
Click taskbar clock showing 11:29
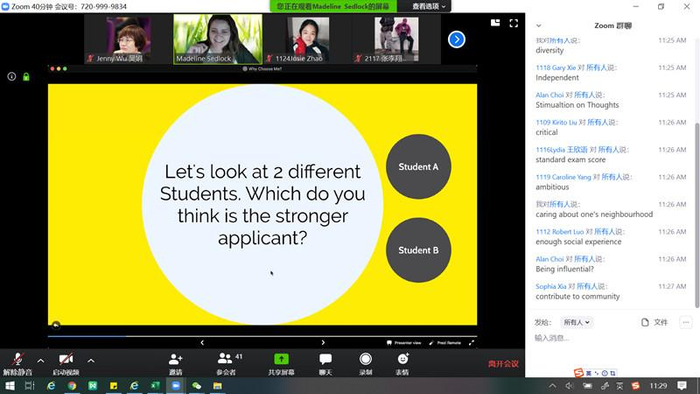tap(658, 386)
